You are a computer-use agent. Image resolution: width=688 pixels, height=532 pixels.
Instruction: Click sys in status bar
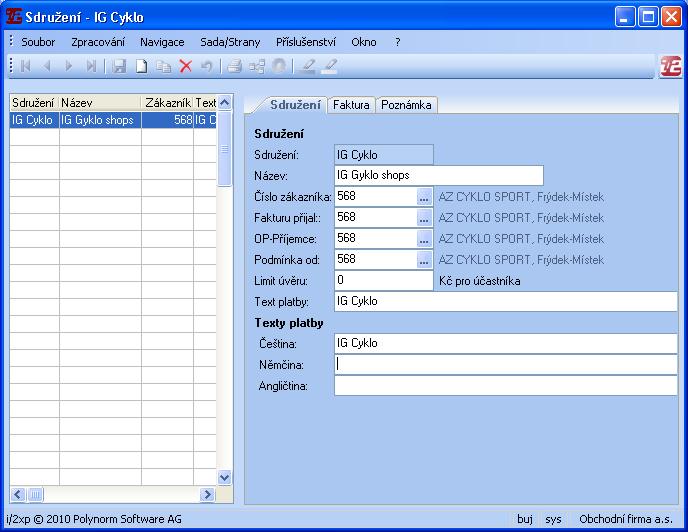553,519
